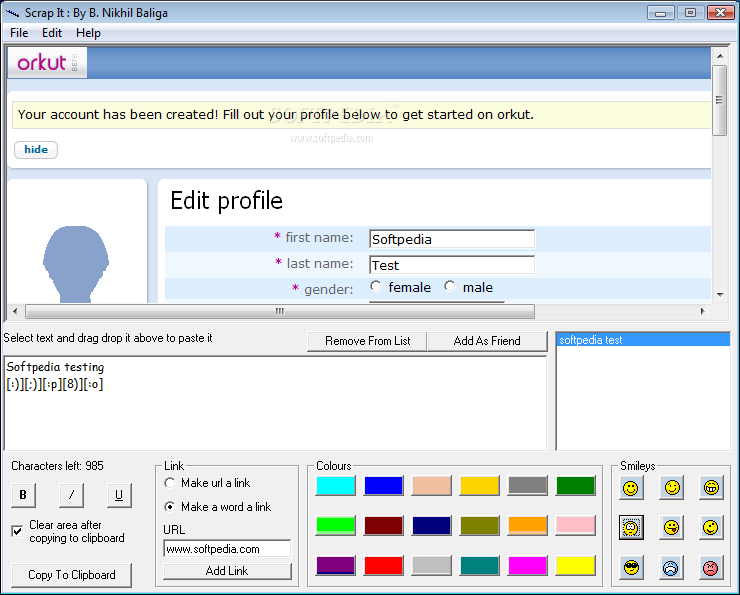The width and height of the screenshot is (740, 595).
Task: Pick the purple colour swatch
Action: (x=336, y=565)
